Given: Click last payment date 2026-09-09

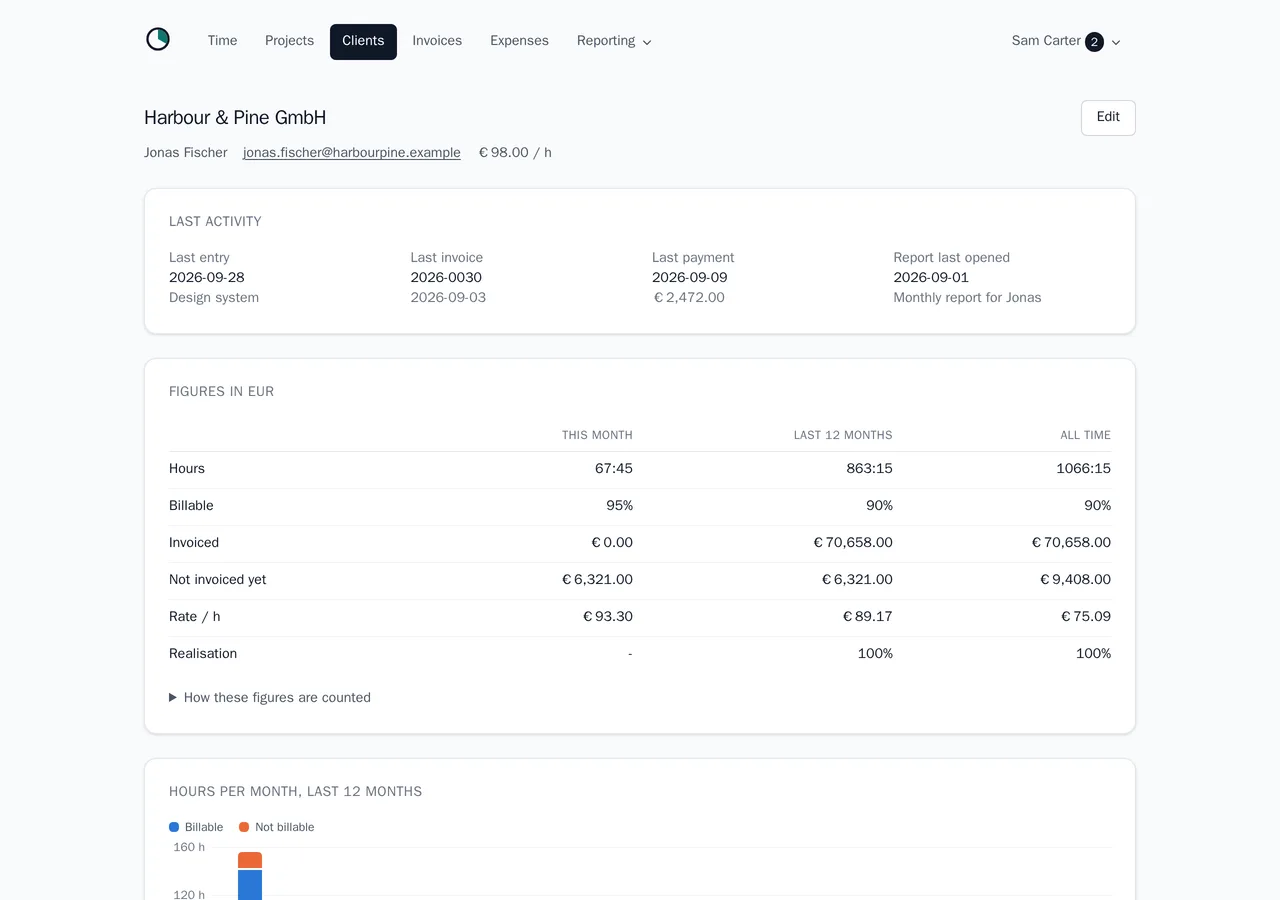Looking at the screenshot, I should click(x=689, y=278).
